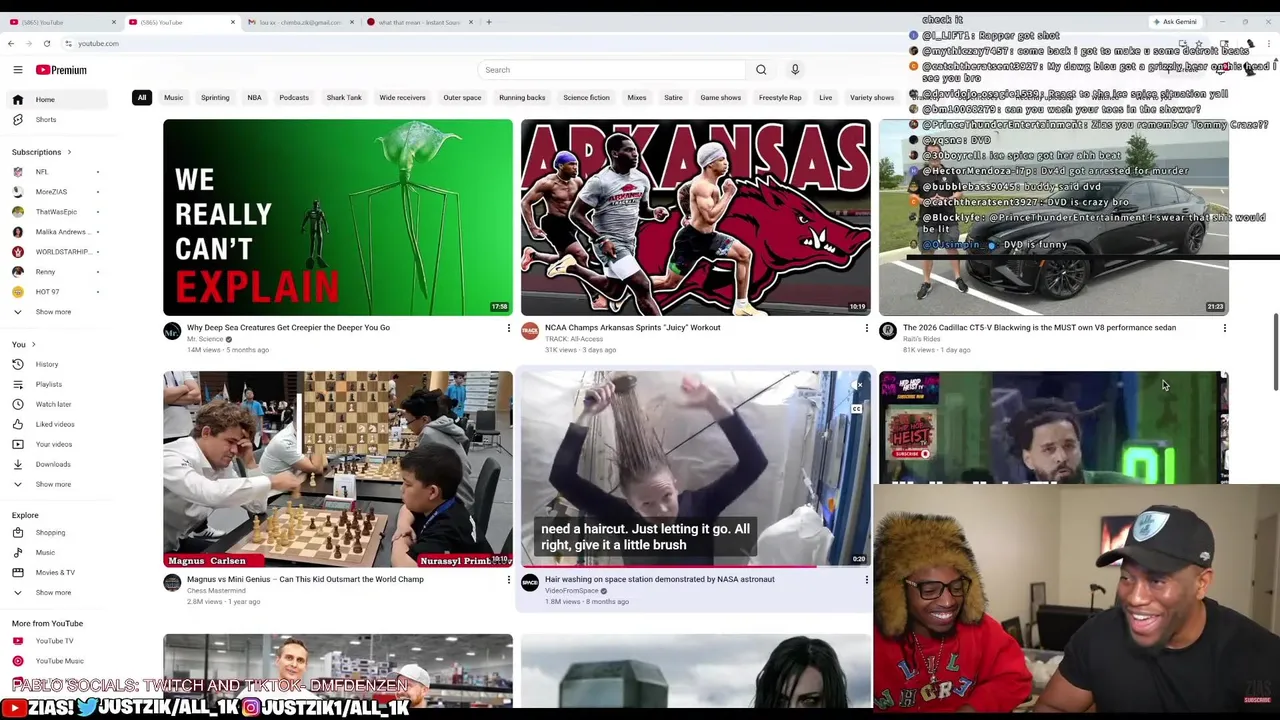Open more options for Magnus vs Mini Genius
Screen dimensions: 1280x720
coord(508,580)
